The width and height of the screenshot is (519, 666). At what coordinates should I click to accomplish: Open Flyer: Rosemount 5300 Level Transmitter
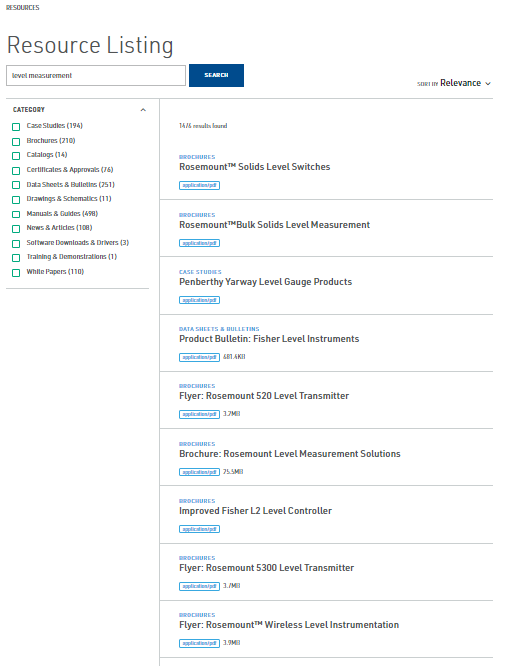[x=266, y=567]
